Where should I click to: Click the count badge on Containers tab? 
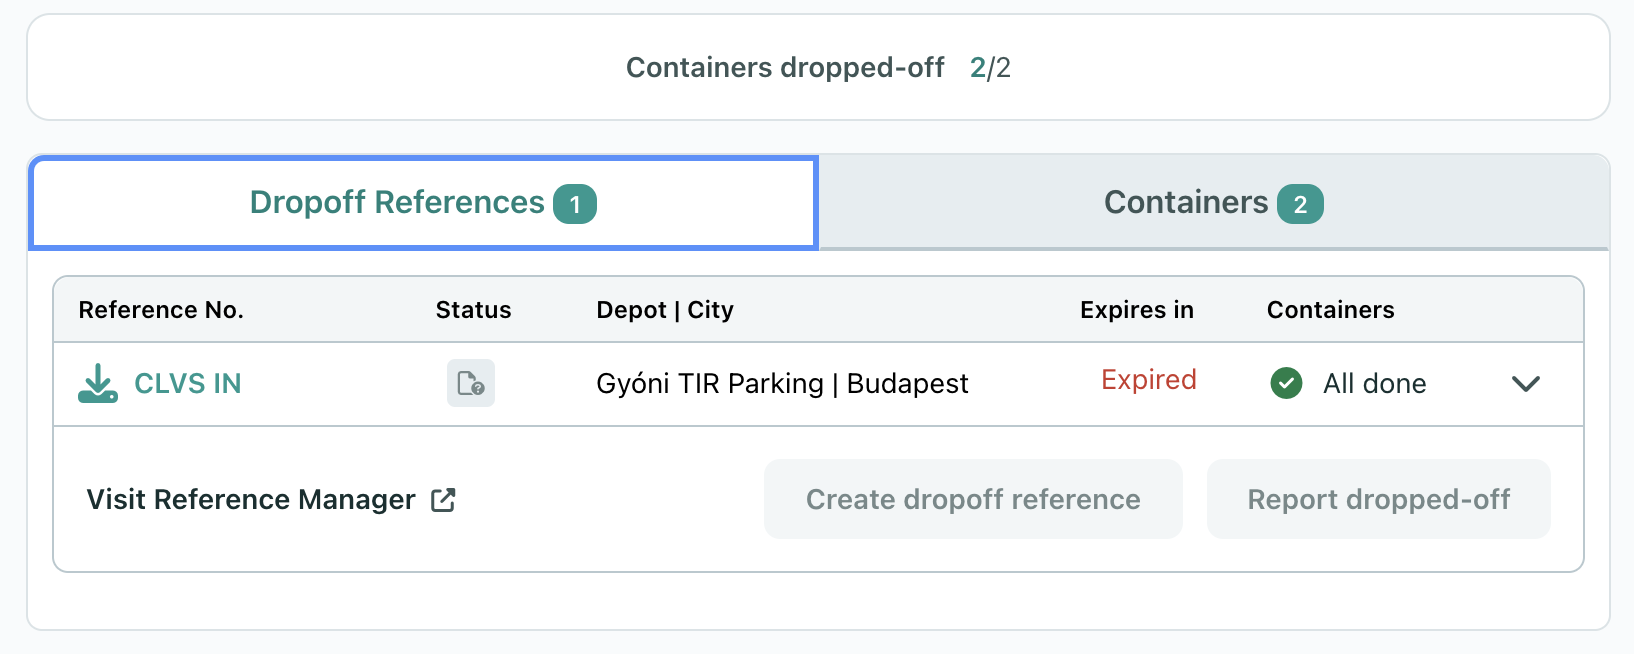tap(1300, 204)
